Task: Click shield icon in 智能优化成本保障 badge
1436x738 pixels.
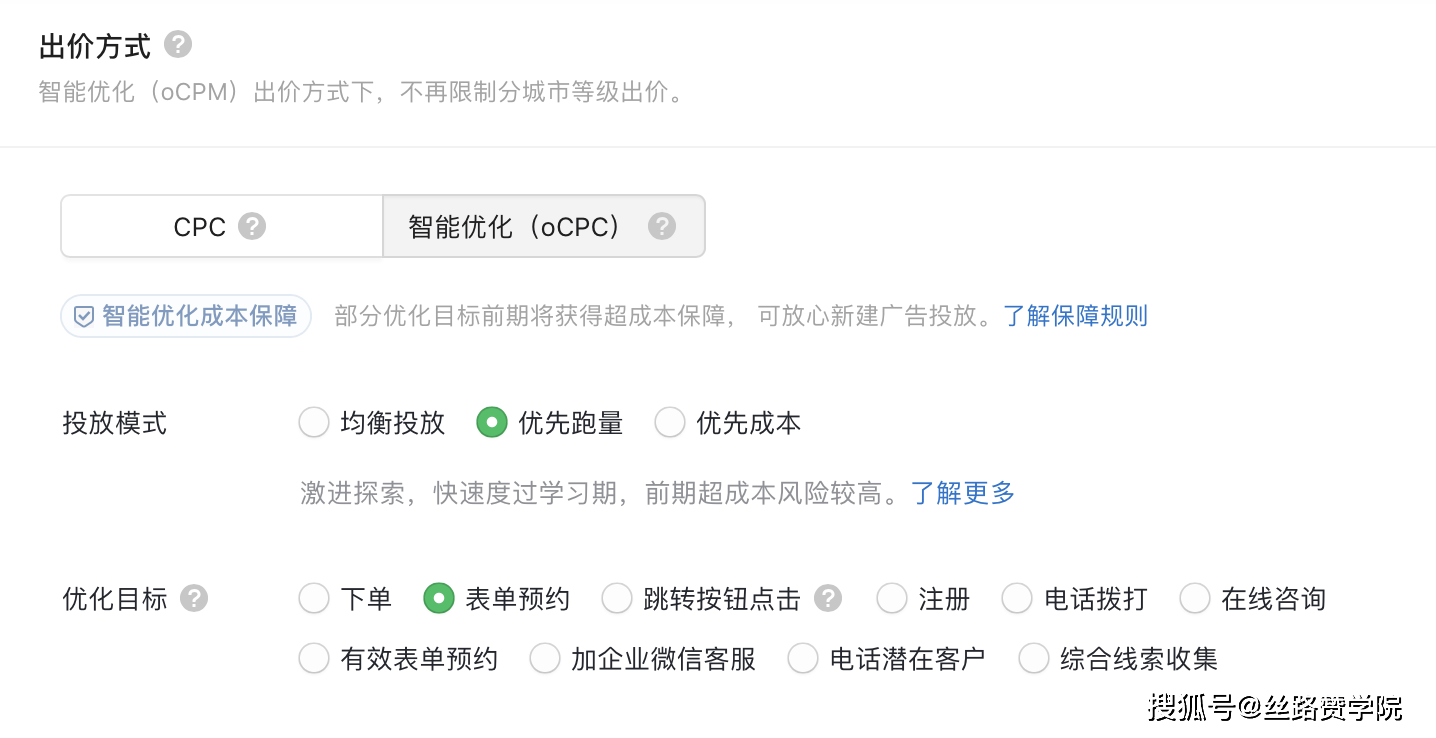Action: (84, 317)
